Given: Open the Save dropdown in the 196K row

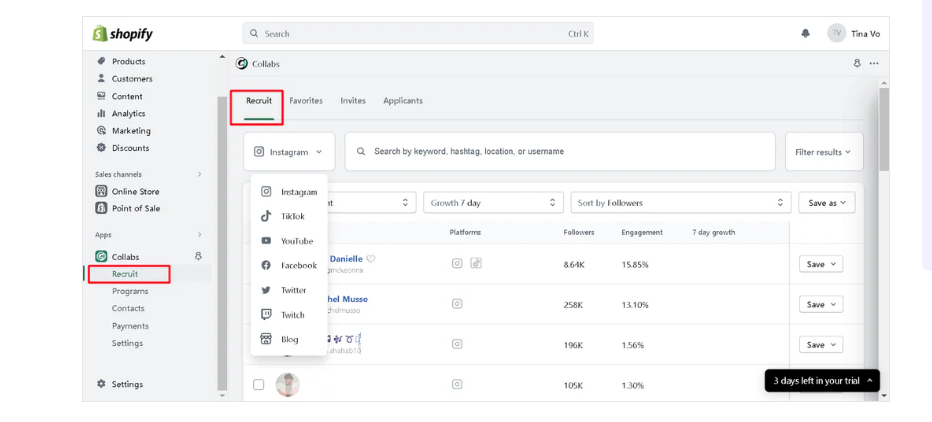Looking at the screenshot, I should click(x=821, y=345).
